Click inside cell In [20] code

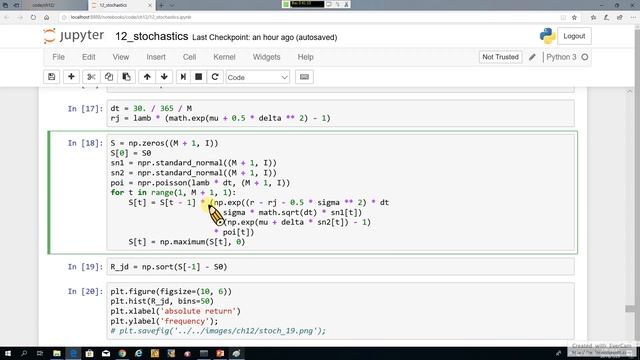[x=340, y=311]
